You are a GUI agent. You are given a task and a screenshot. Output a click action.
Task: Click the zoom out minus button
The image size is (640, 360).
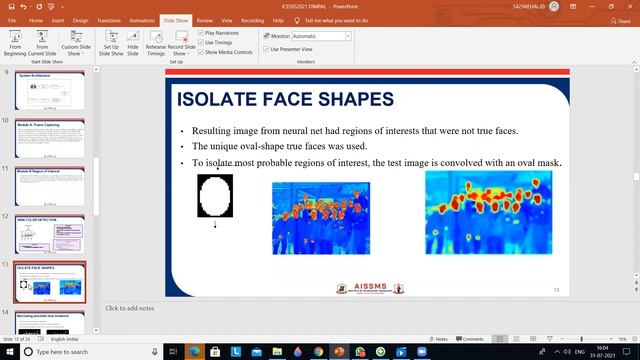[x=562, y=339]
